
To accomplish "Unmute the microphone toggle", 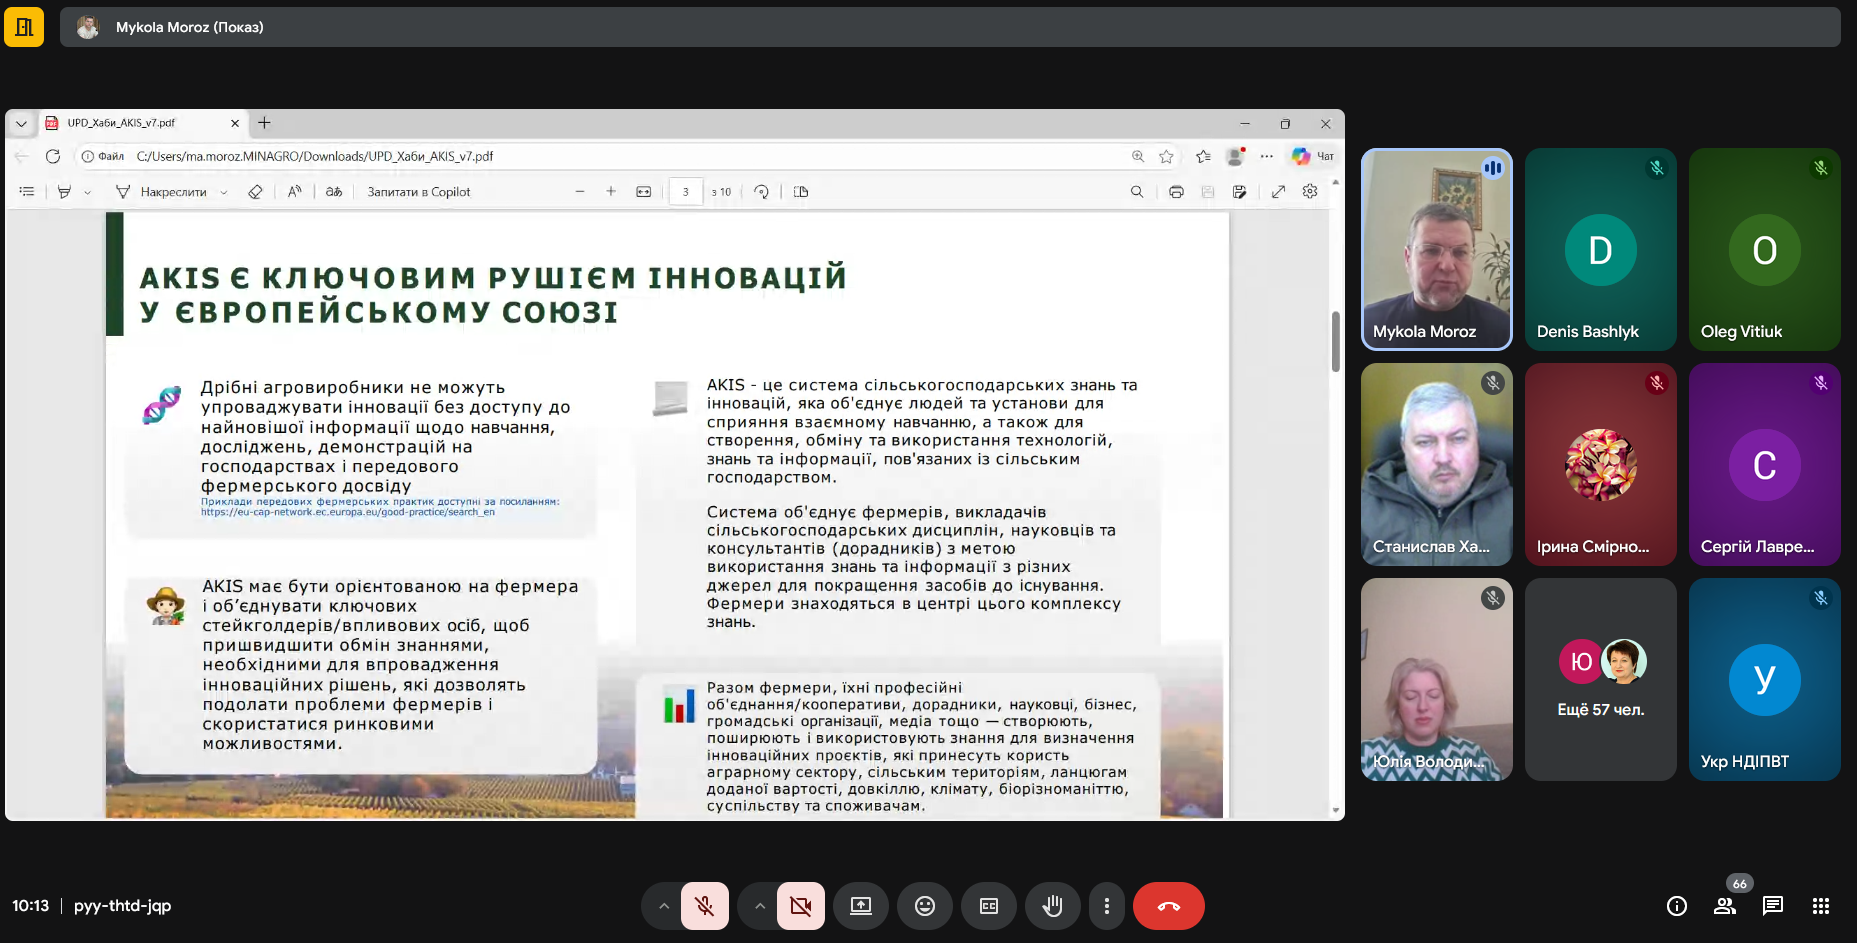I will (705, 906).
